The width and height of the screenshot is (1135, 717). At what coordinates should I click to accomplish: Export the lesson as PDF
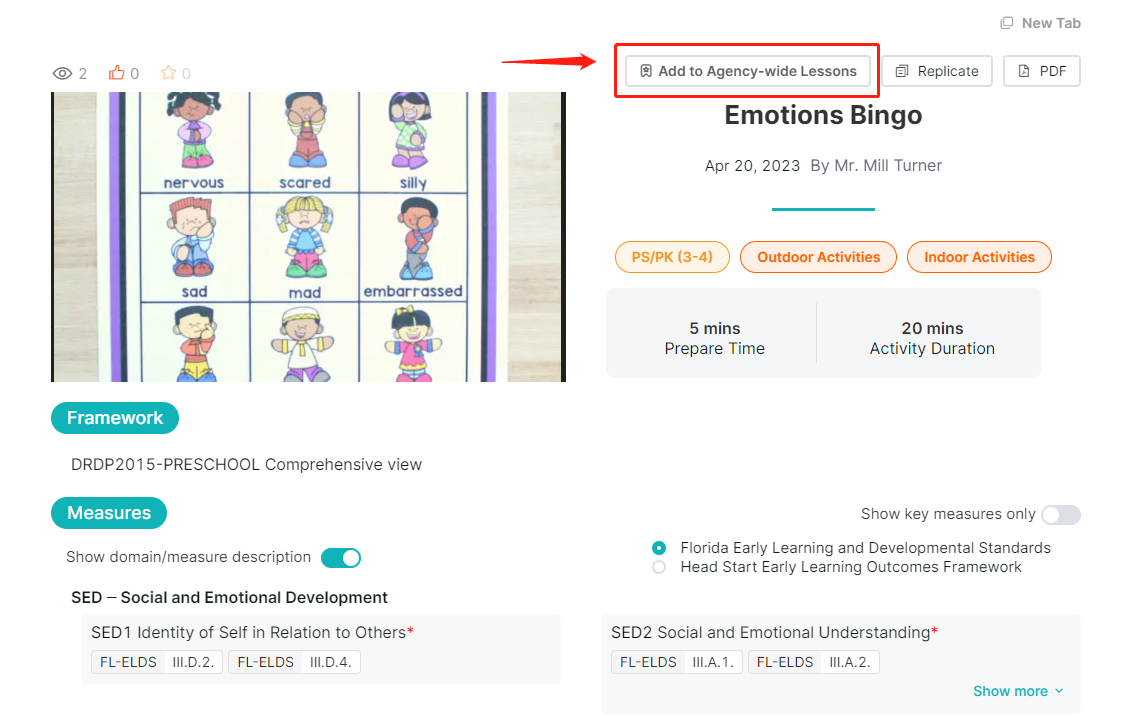[1042, 71]
